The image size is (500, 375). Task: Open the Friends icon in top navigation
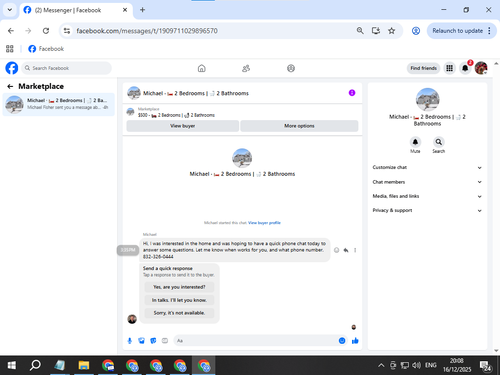coord(246,68)
